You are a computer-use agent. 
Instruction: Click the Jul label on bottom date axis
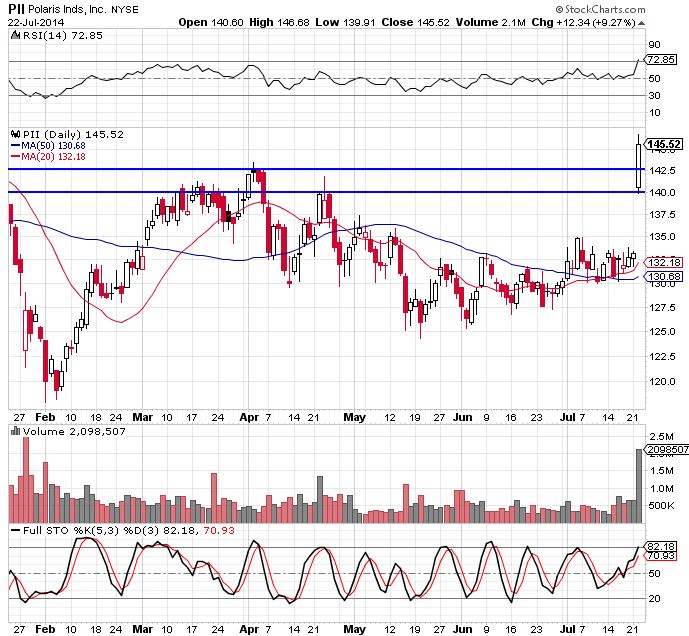pyautogui.click(x=568, y=629)
